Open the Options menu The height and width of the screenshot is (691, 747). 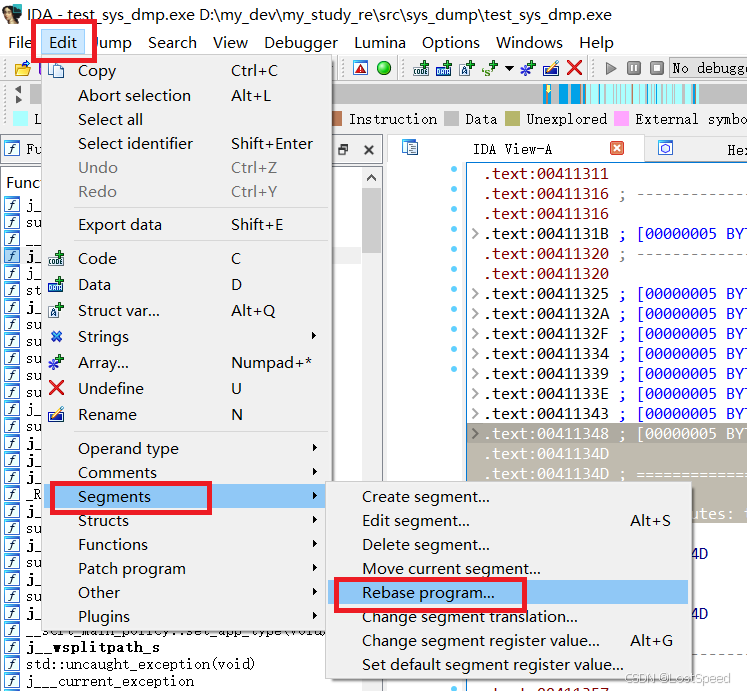point(451,42)
